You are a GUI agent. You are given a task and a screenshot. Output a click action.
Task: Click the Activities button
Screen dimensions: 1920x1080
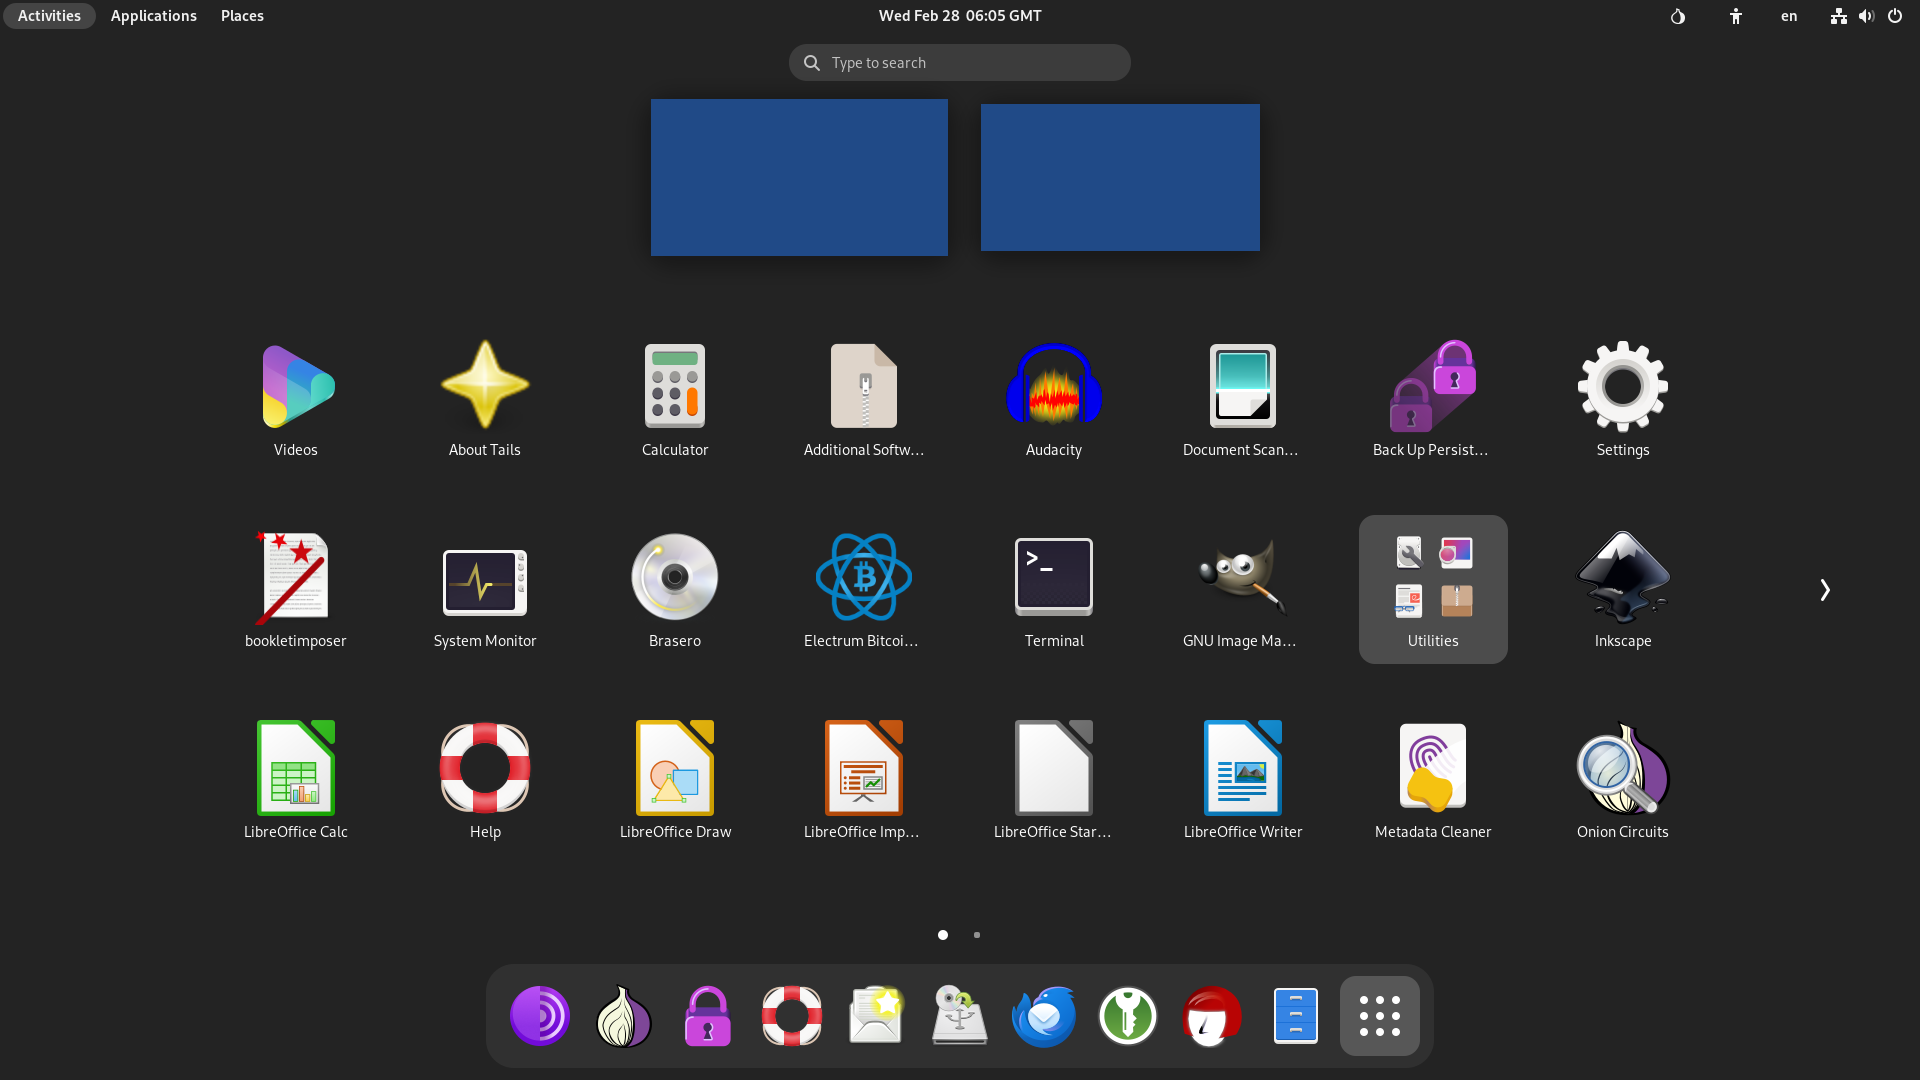pos(48,16)
